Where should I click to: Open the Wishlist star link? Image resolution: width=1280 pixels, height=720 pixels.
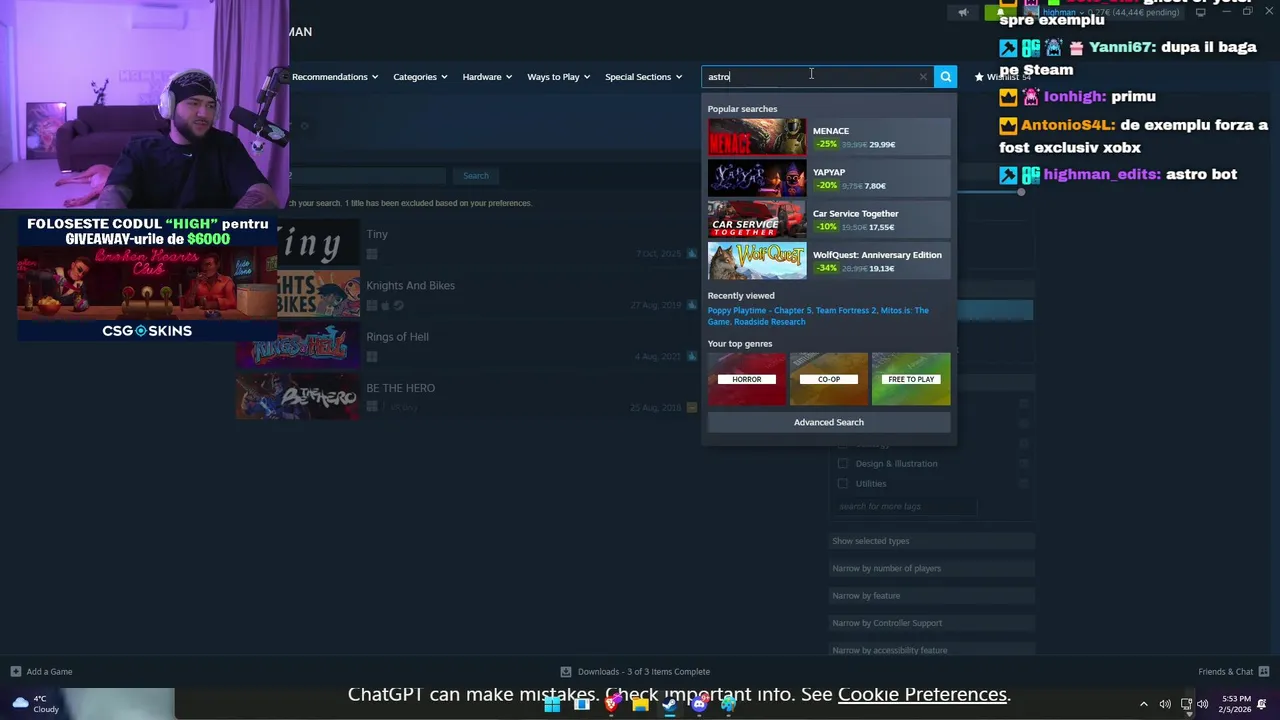(1001, 77)
